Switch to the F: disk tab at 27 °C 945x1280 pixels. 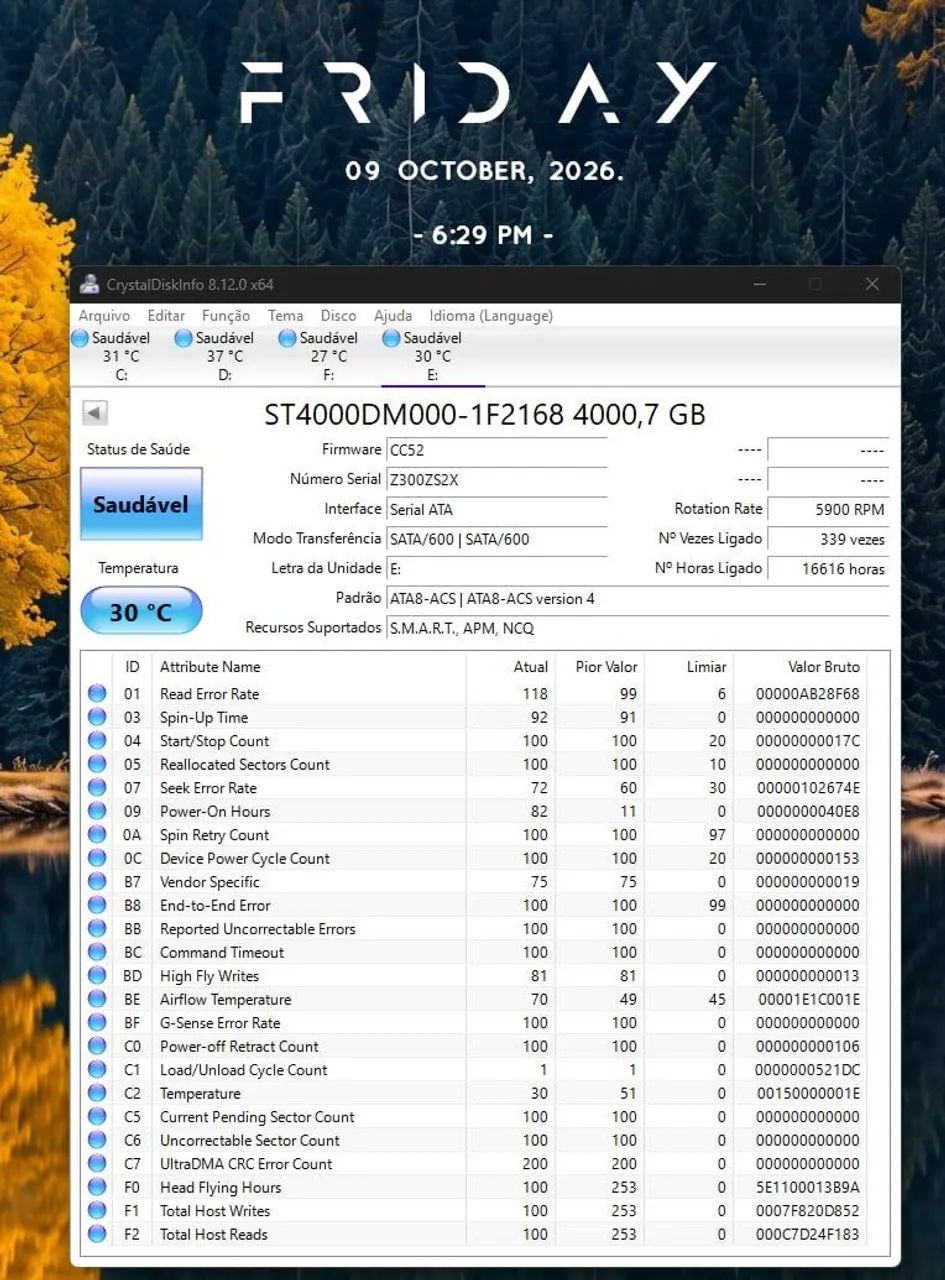[329, 356]
